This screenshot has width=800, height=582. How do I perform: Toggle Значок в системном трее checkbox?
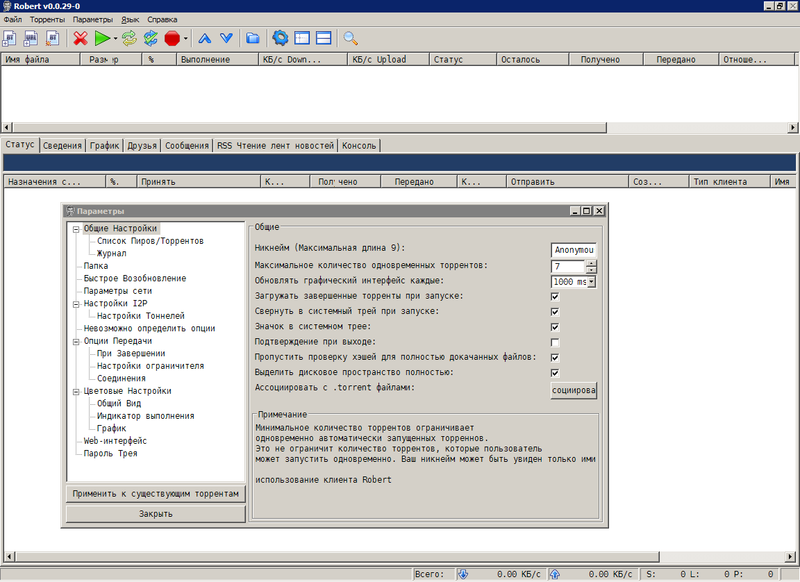tap(555, 327)
